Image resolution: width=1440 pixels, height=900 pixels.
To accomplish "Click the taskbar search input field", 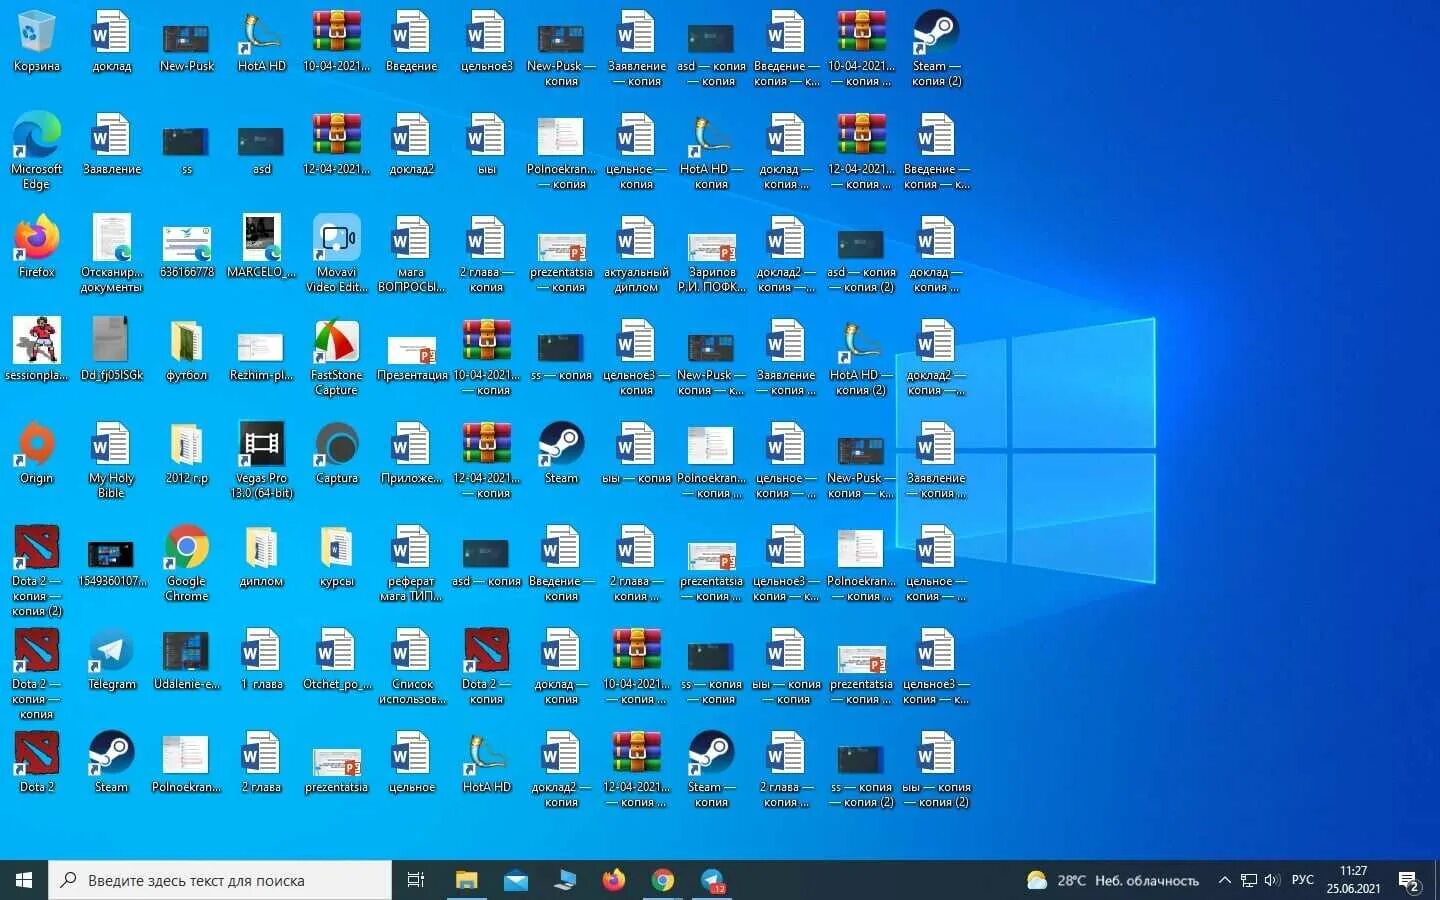I will pos(220,880).
